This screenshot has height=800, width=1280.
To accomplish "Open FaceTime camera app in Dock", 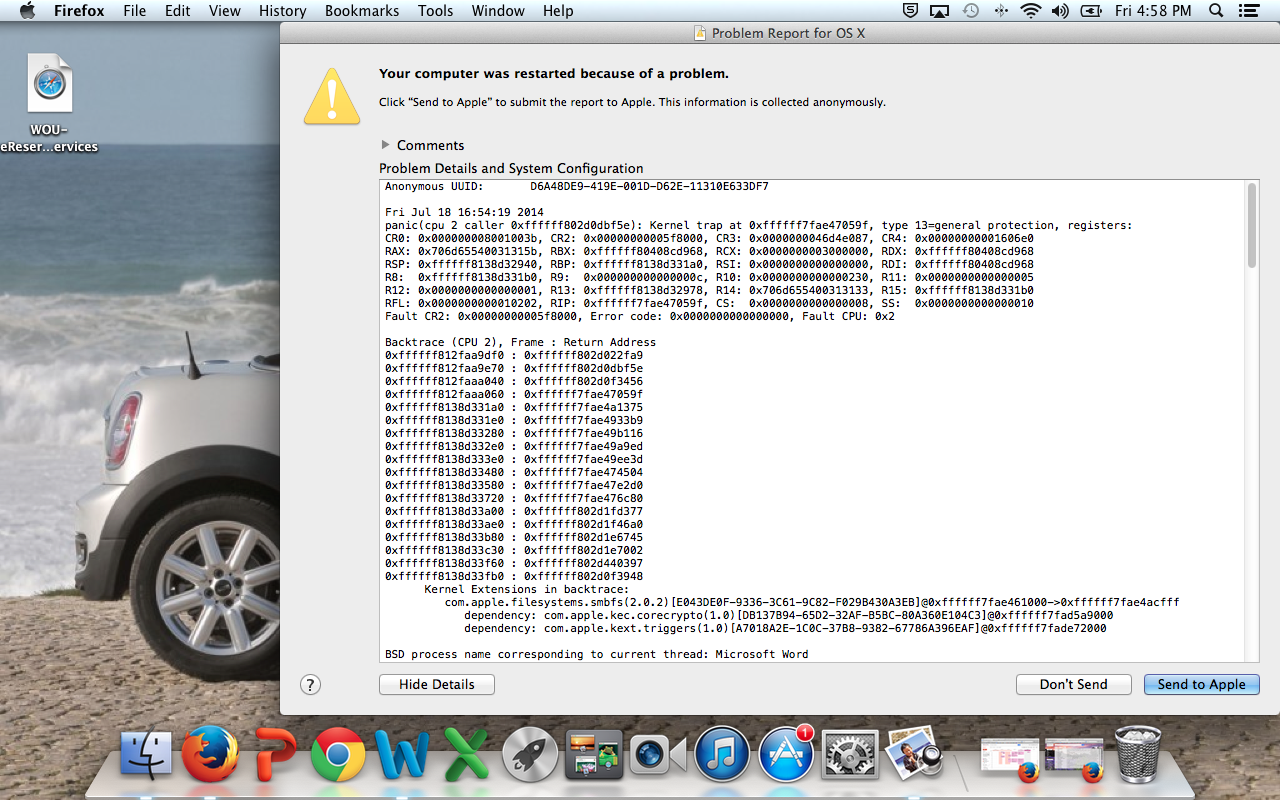I will pyautogui.click(x=657, y=755).
